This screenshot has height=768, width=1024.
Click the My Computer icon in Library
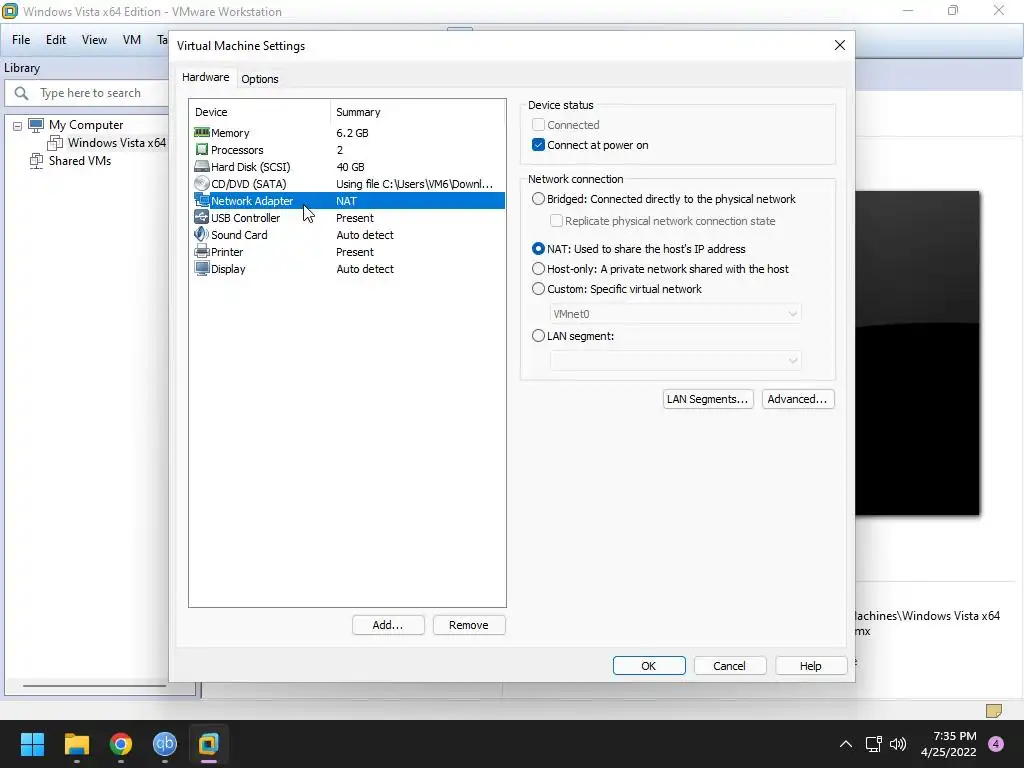[36, 125]
